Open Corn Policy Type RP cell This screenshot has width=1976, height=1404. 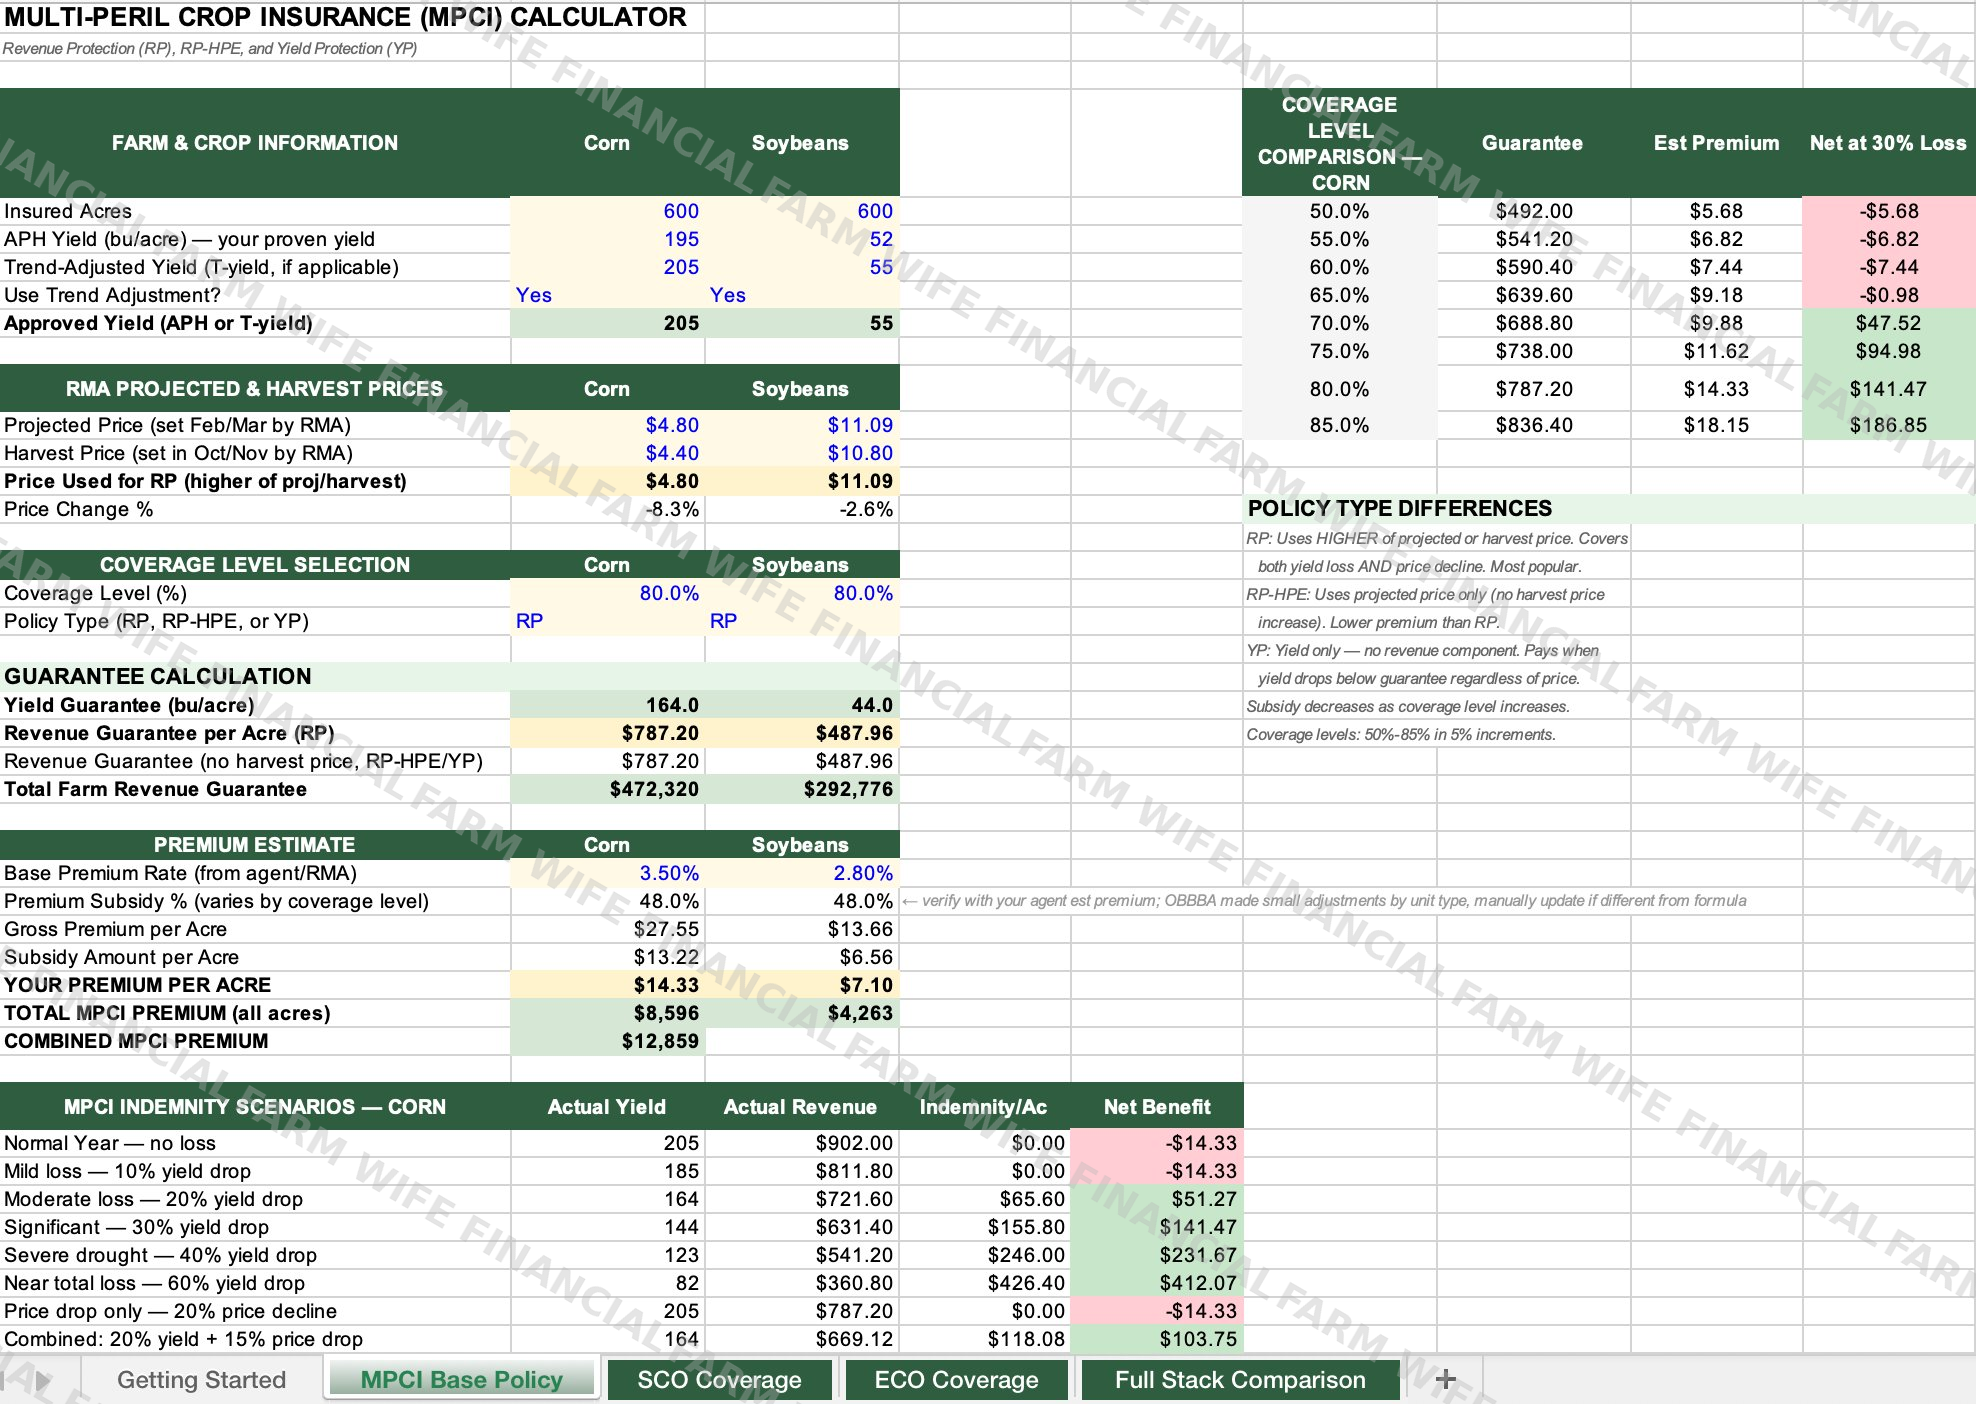pyautogui.click(x=608, y=621)
